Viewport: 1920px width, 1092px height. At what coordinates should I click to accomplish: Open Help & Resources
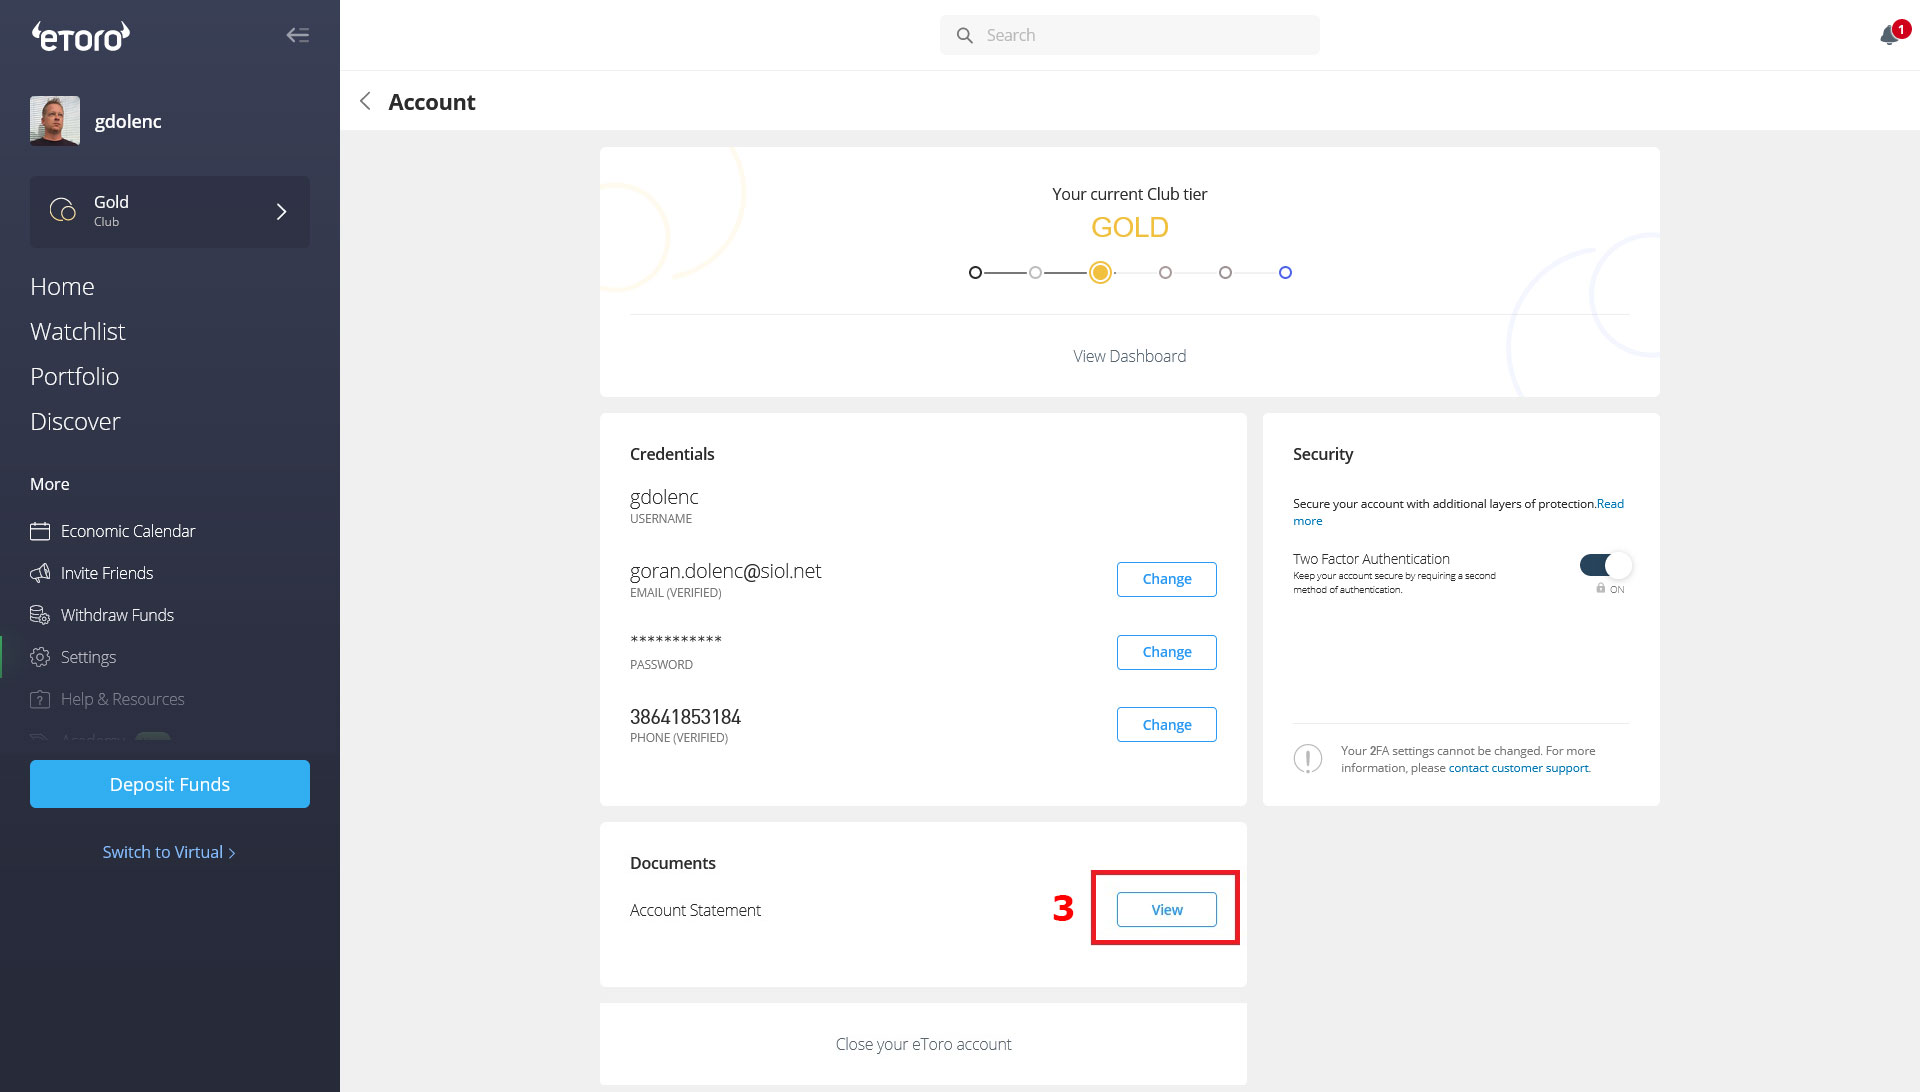[x=122, y=699]
